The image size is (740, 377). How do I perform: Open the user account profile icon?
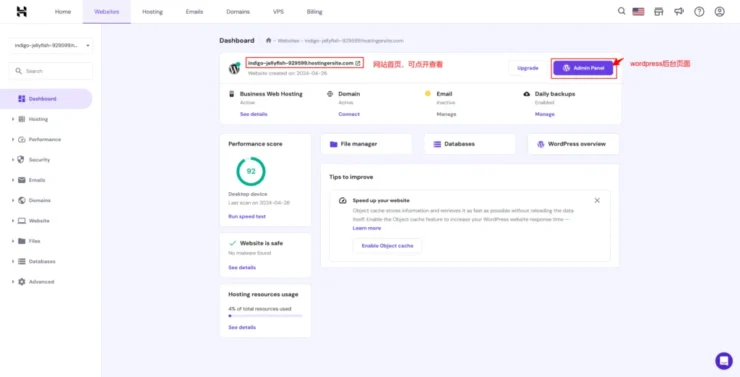tap(719, 12)
